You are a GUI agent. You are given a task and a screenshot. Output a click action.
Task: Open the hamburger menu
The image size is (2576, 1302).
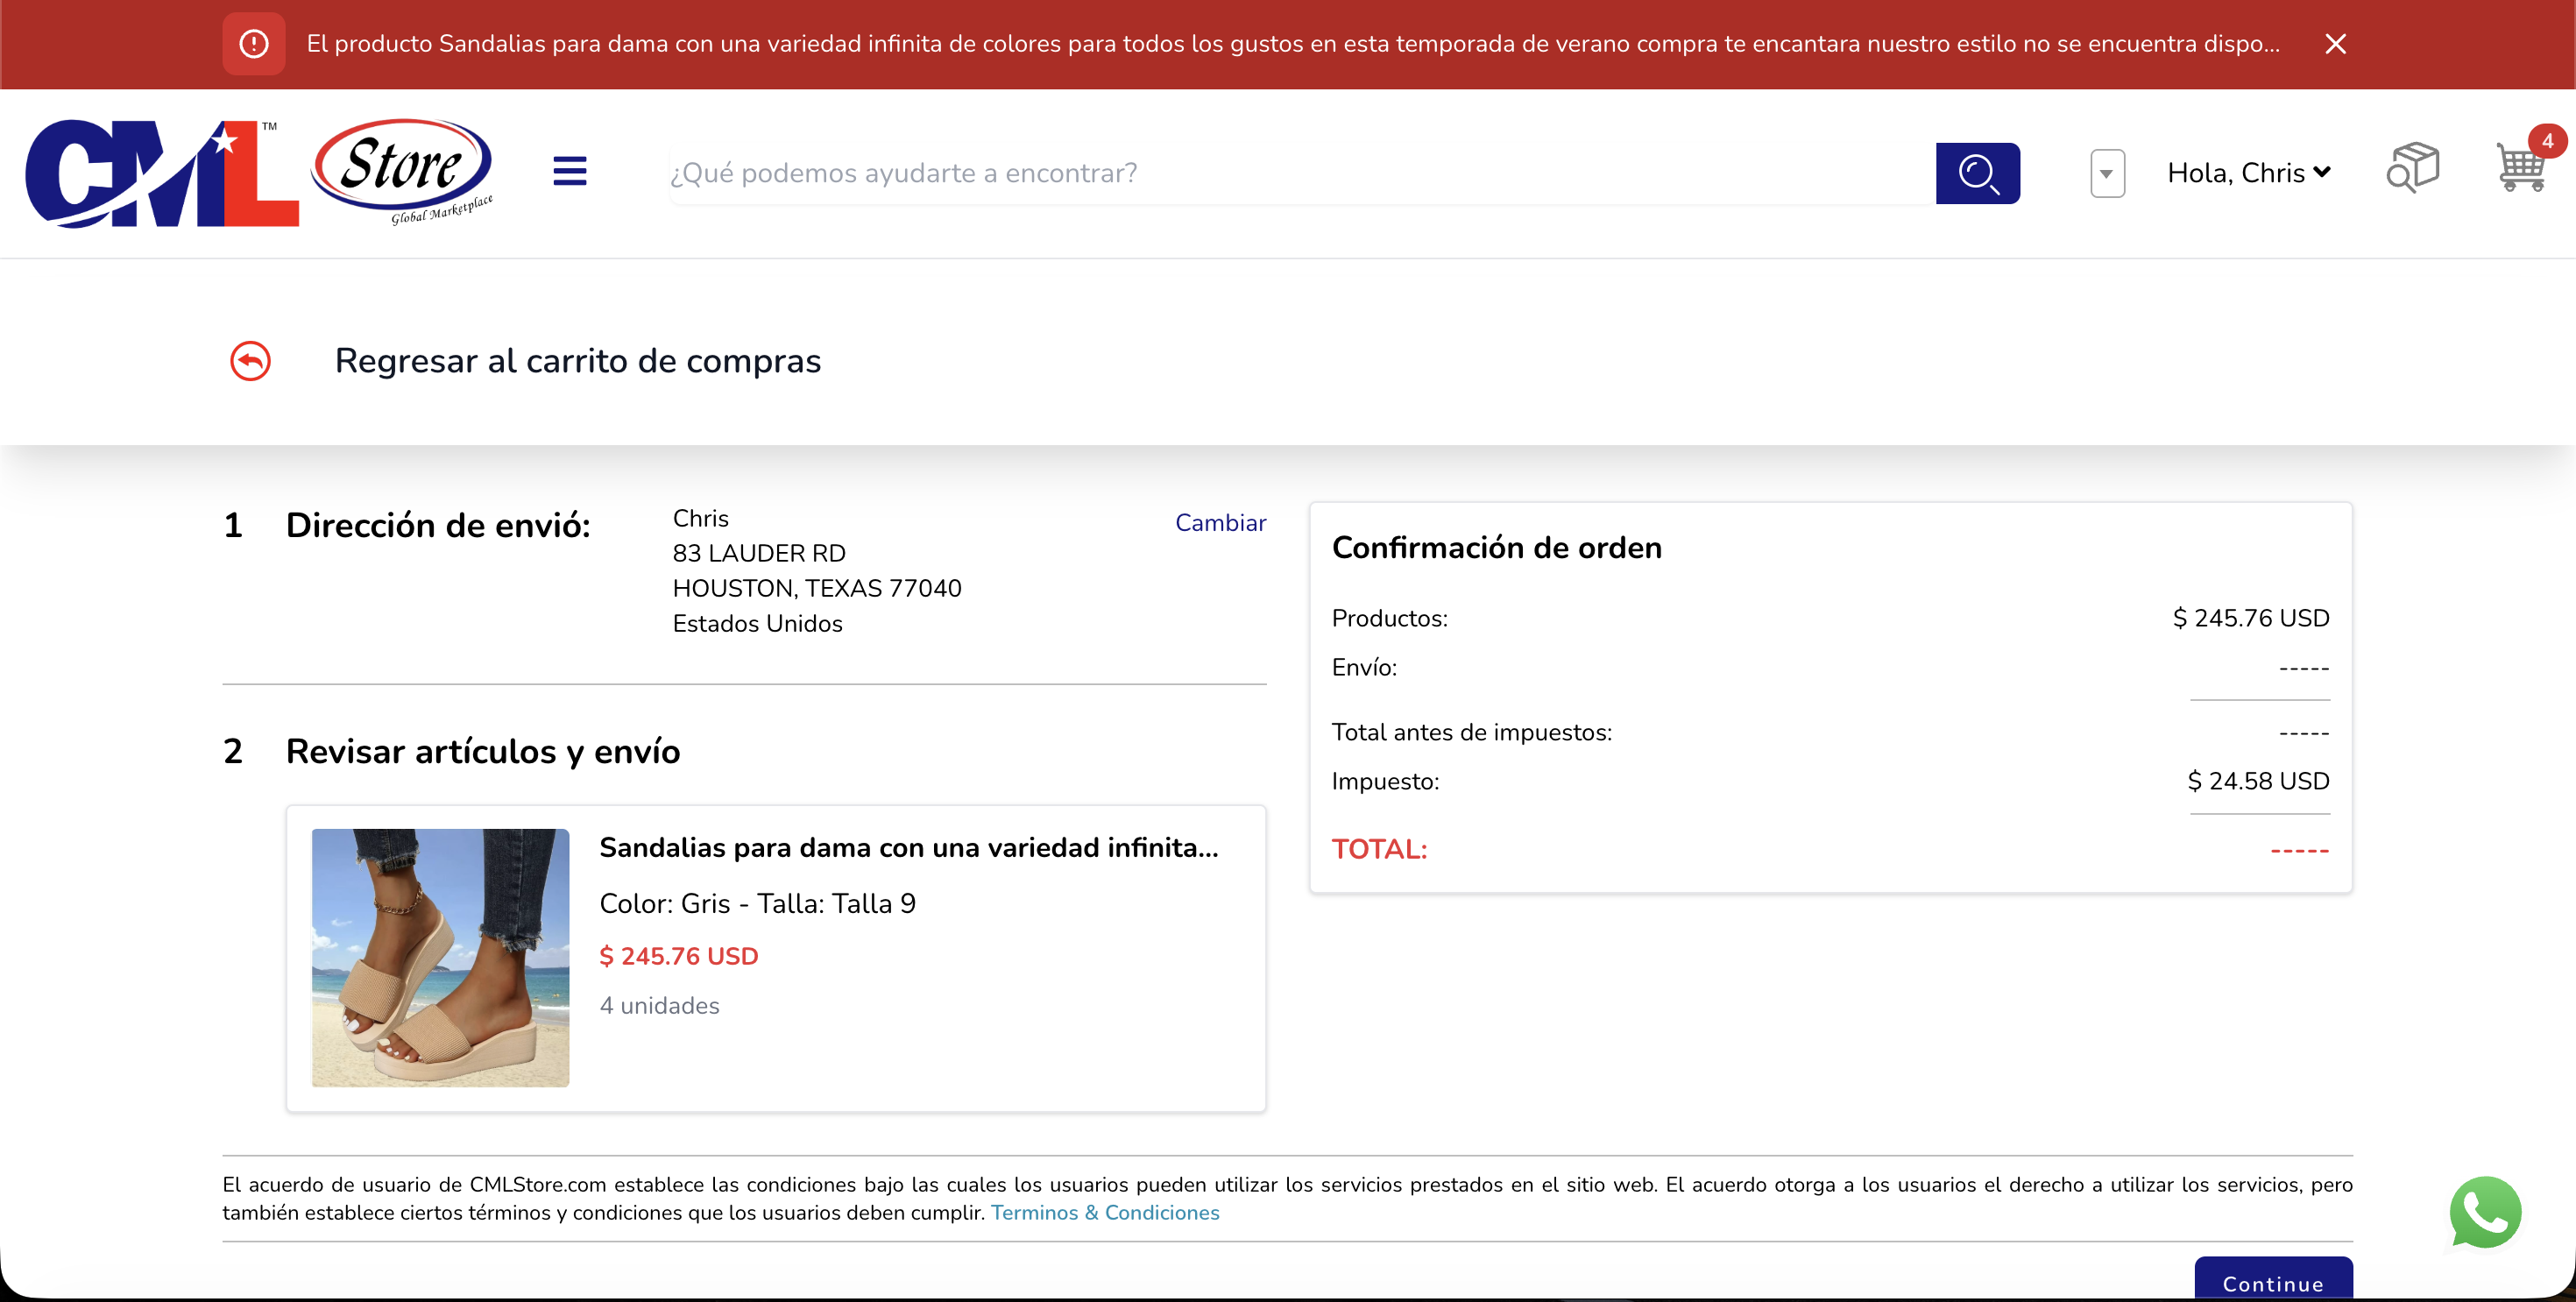click(x=570, y=172)
